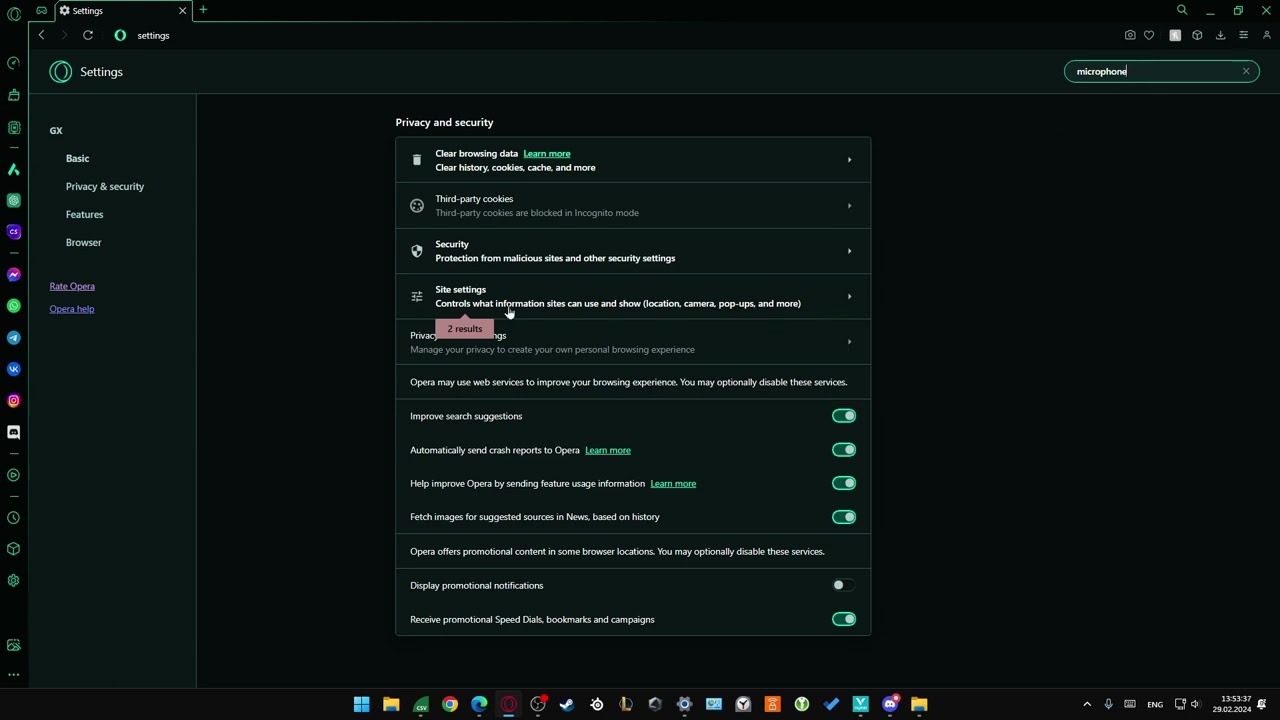1280x720 pixels.
Task: Click the search tabs magnifier icon
Action: click(1182, 10)
